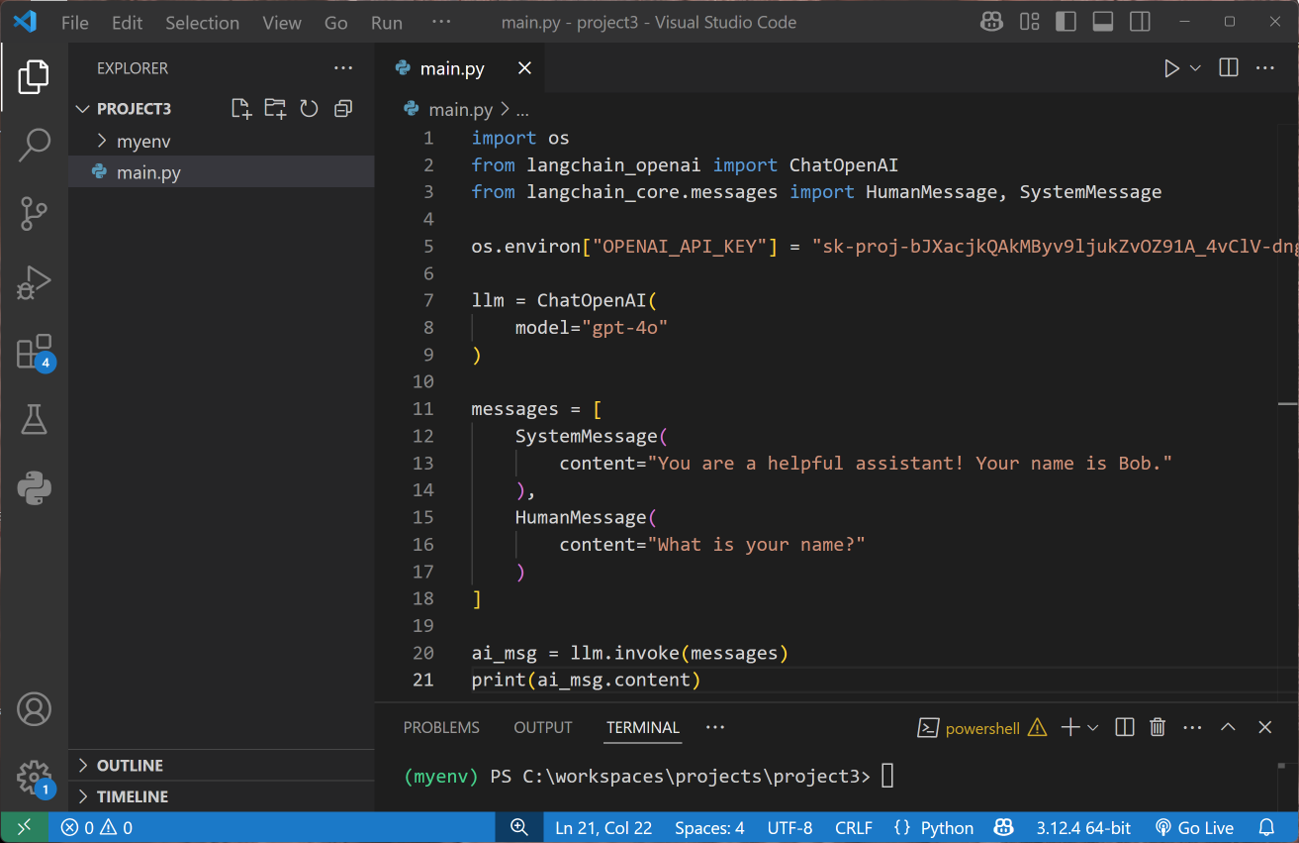The height and width of the screenshot is (843, 1299).
Task: Toggle the secondary side bar
Action: pos(1140,22)
